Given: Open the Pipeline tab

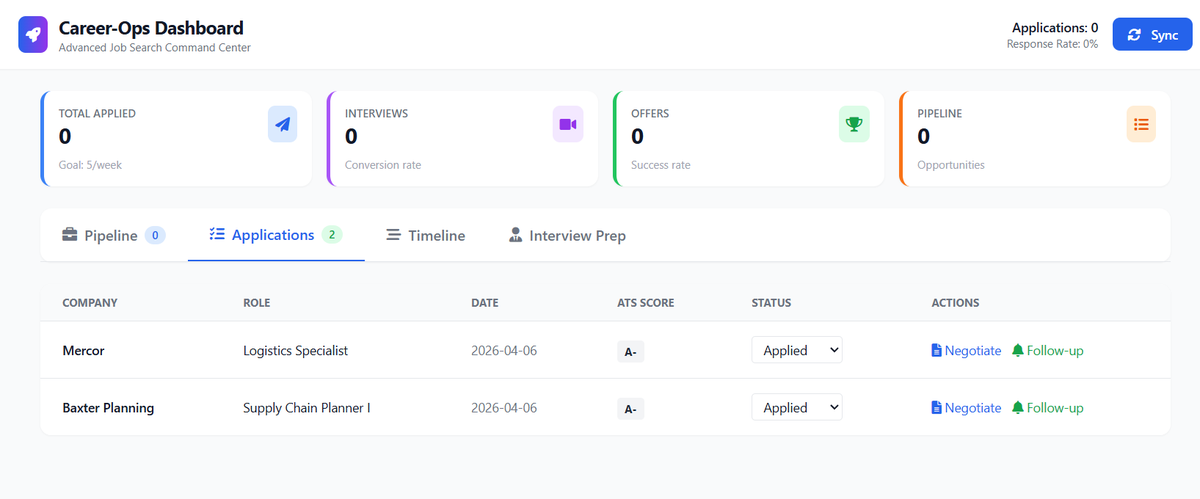Looking at the screenshot, I should coord(113,236).
